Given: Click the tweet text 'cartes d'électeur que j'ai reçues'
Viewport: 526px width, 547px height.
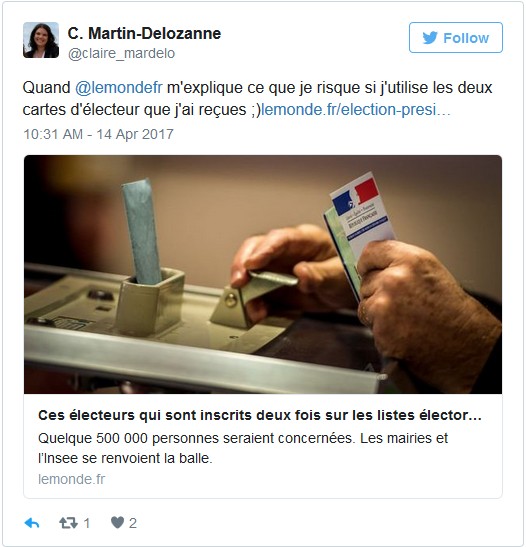Looking at the screenshot, I should click(135, 110).
